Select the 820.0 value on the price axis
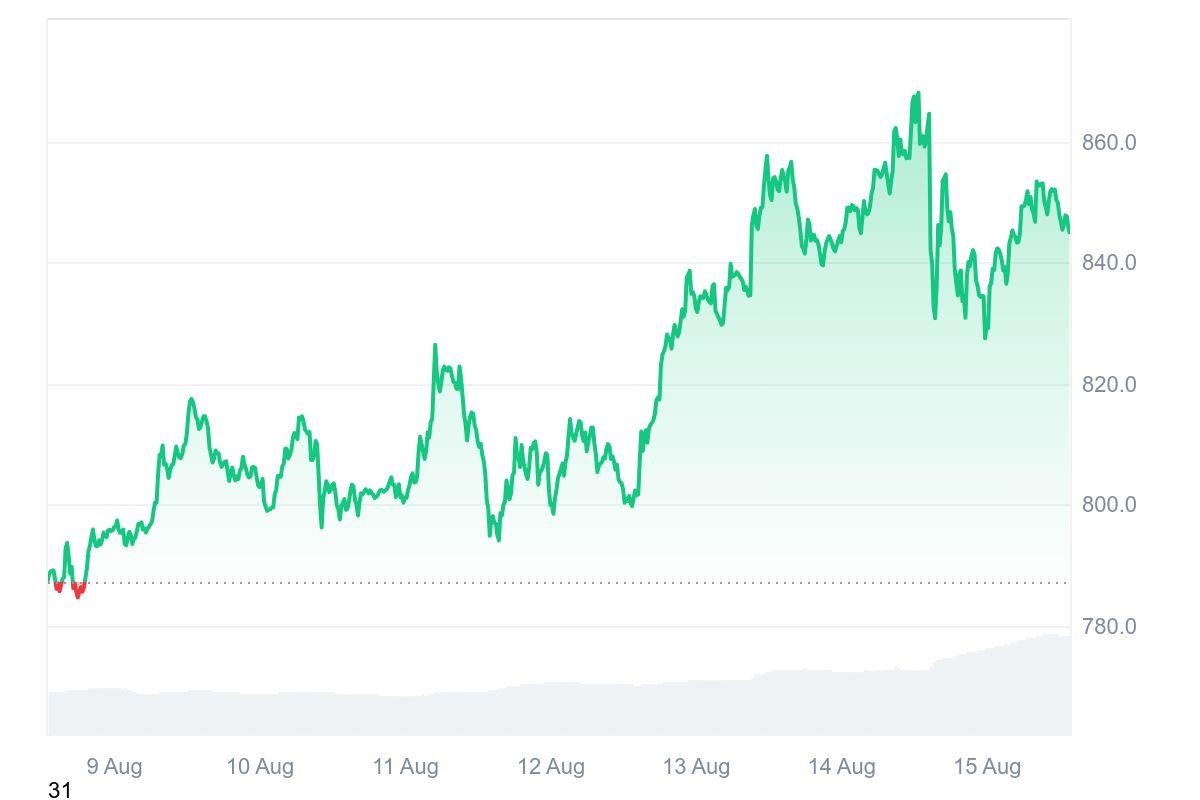The height and width of the screenshot is (800, 1200). click(1108, 385)
